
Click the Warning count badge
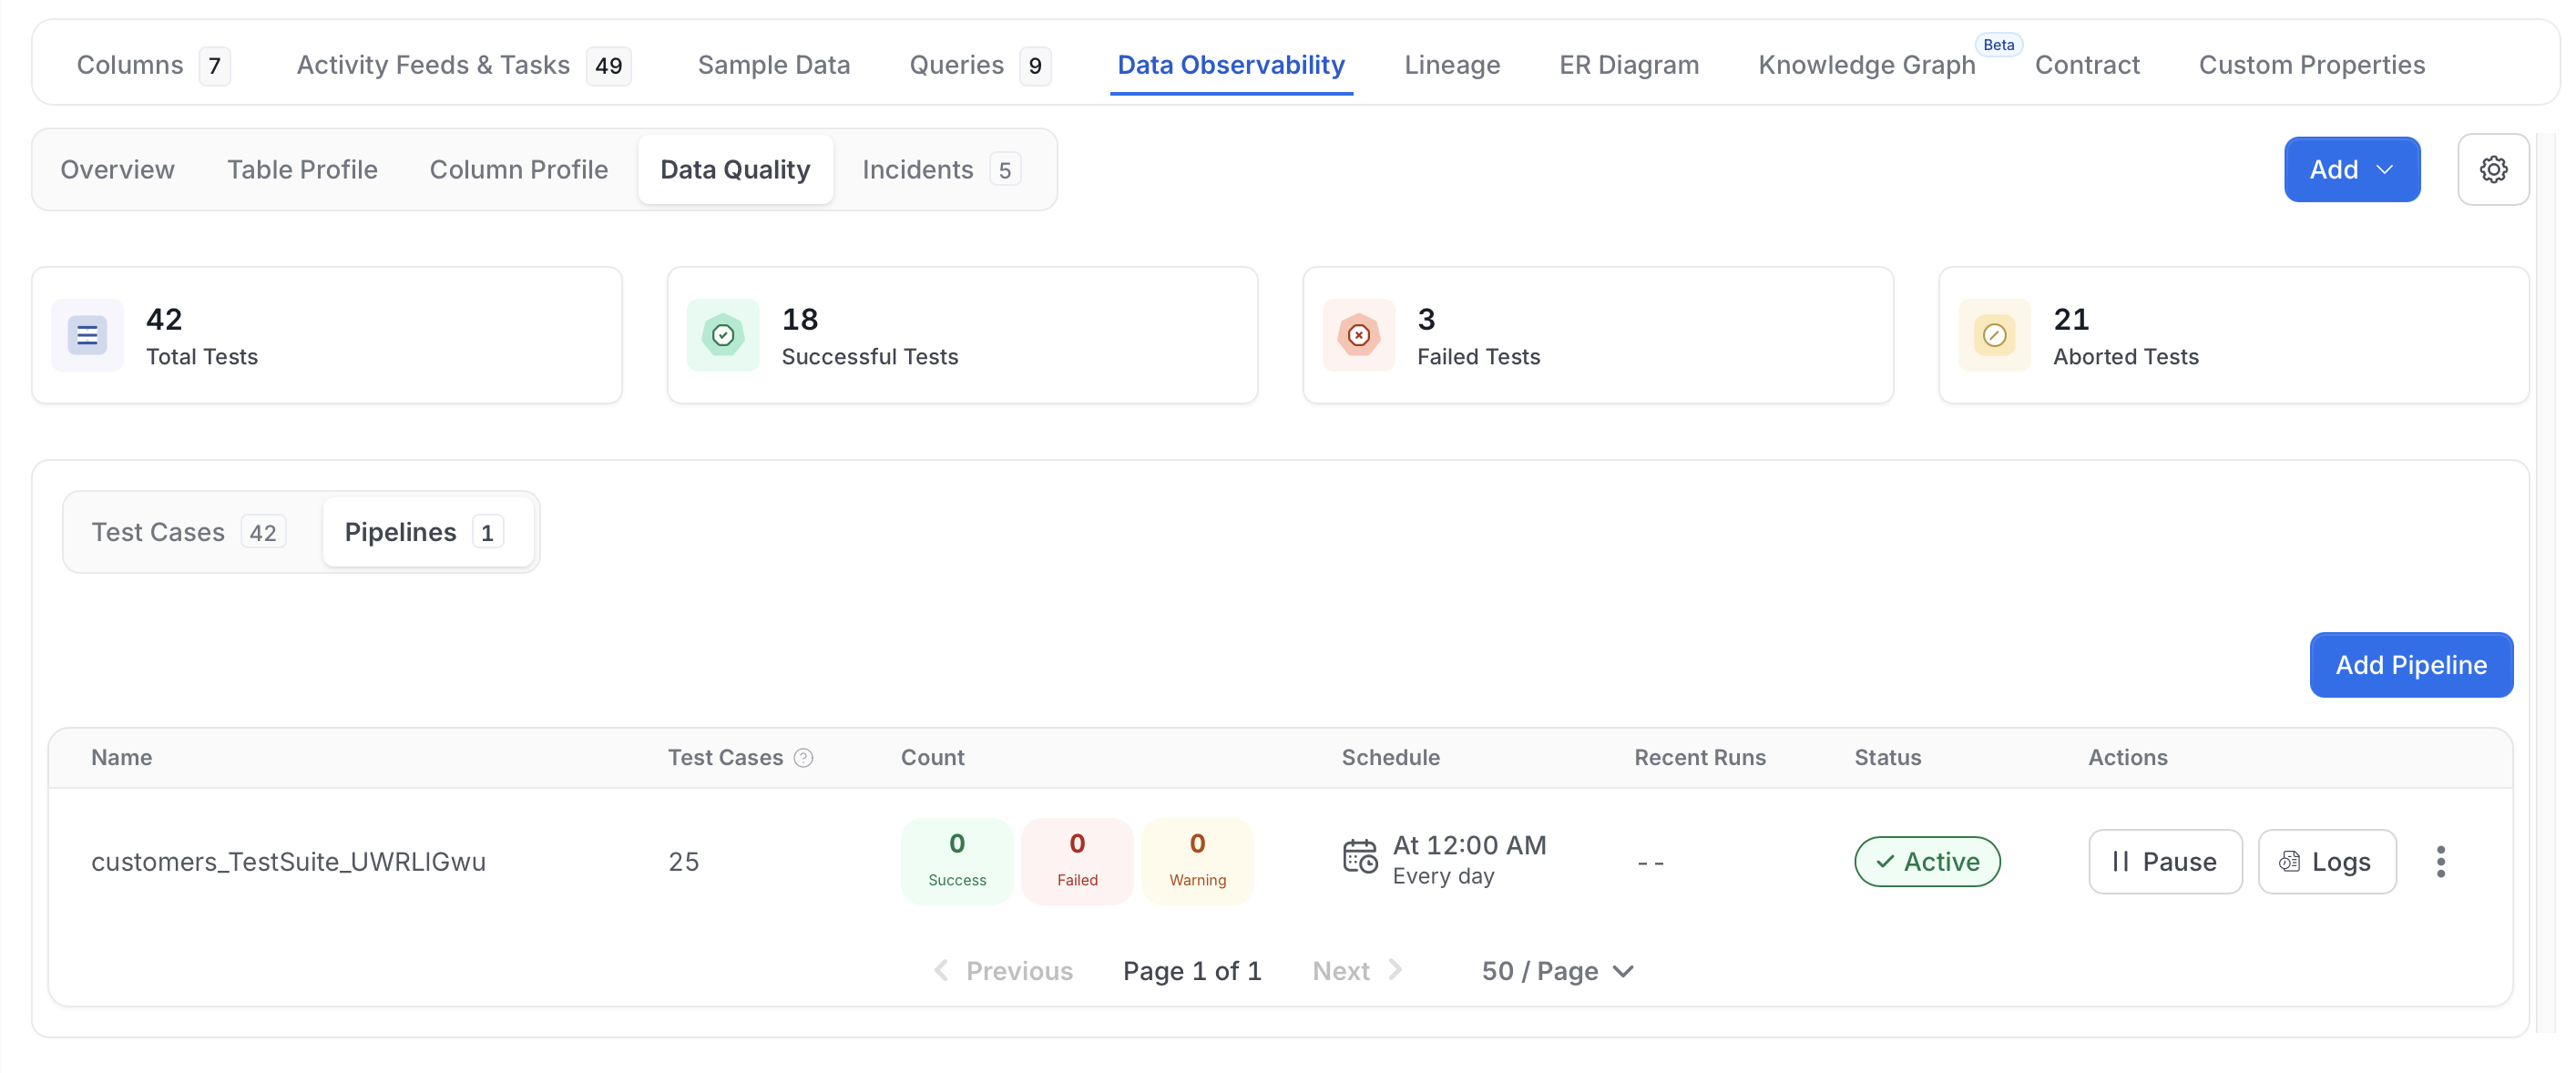pyautogui.click(x=1197, y=861)
